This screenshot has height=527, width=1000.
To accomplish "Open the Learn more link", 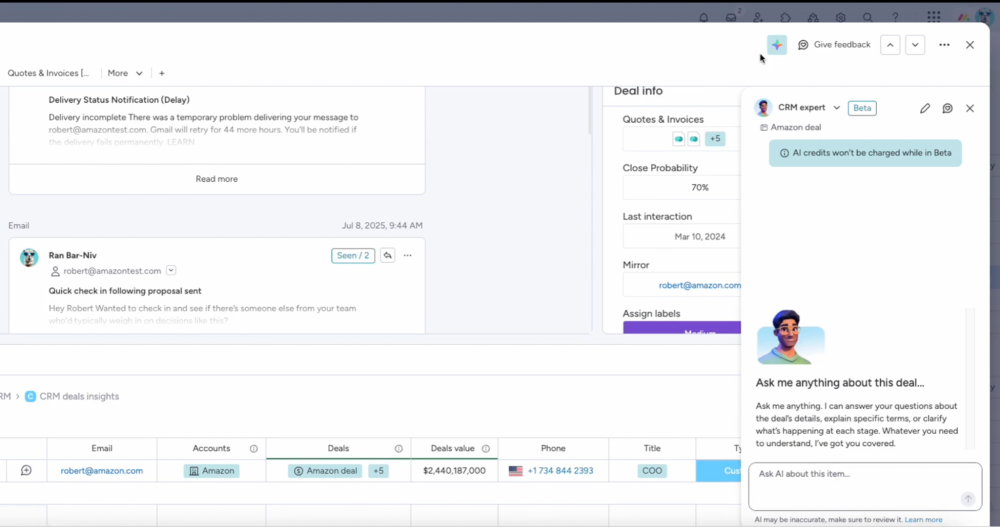I will click(x=923, y=520).
